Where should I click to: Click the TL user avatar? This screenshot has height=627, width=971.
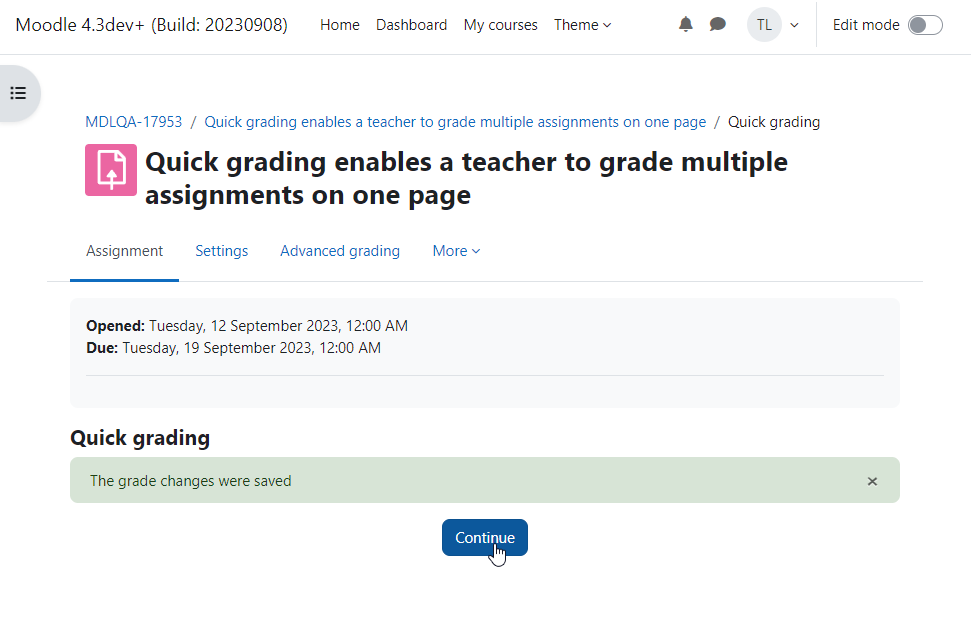coord(764,25)
